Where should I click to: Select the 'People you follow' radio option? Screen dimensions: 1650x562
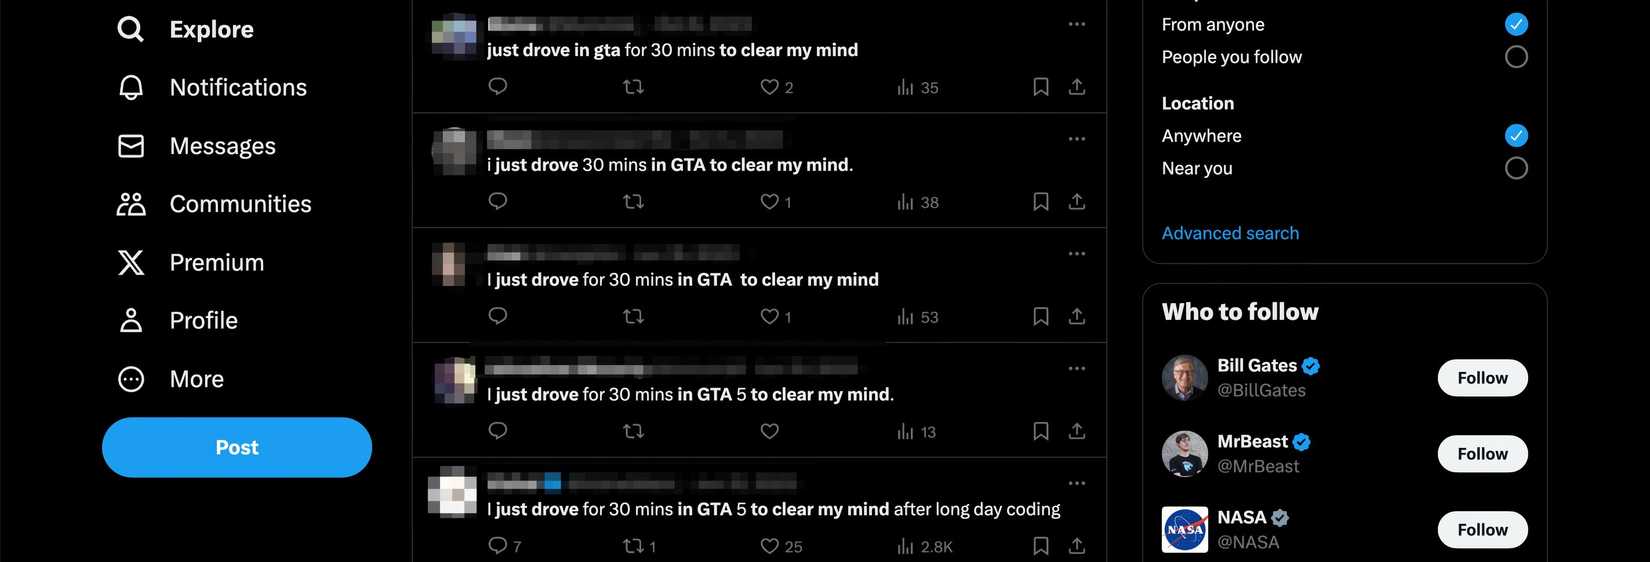1516,57
